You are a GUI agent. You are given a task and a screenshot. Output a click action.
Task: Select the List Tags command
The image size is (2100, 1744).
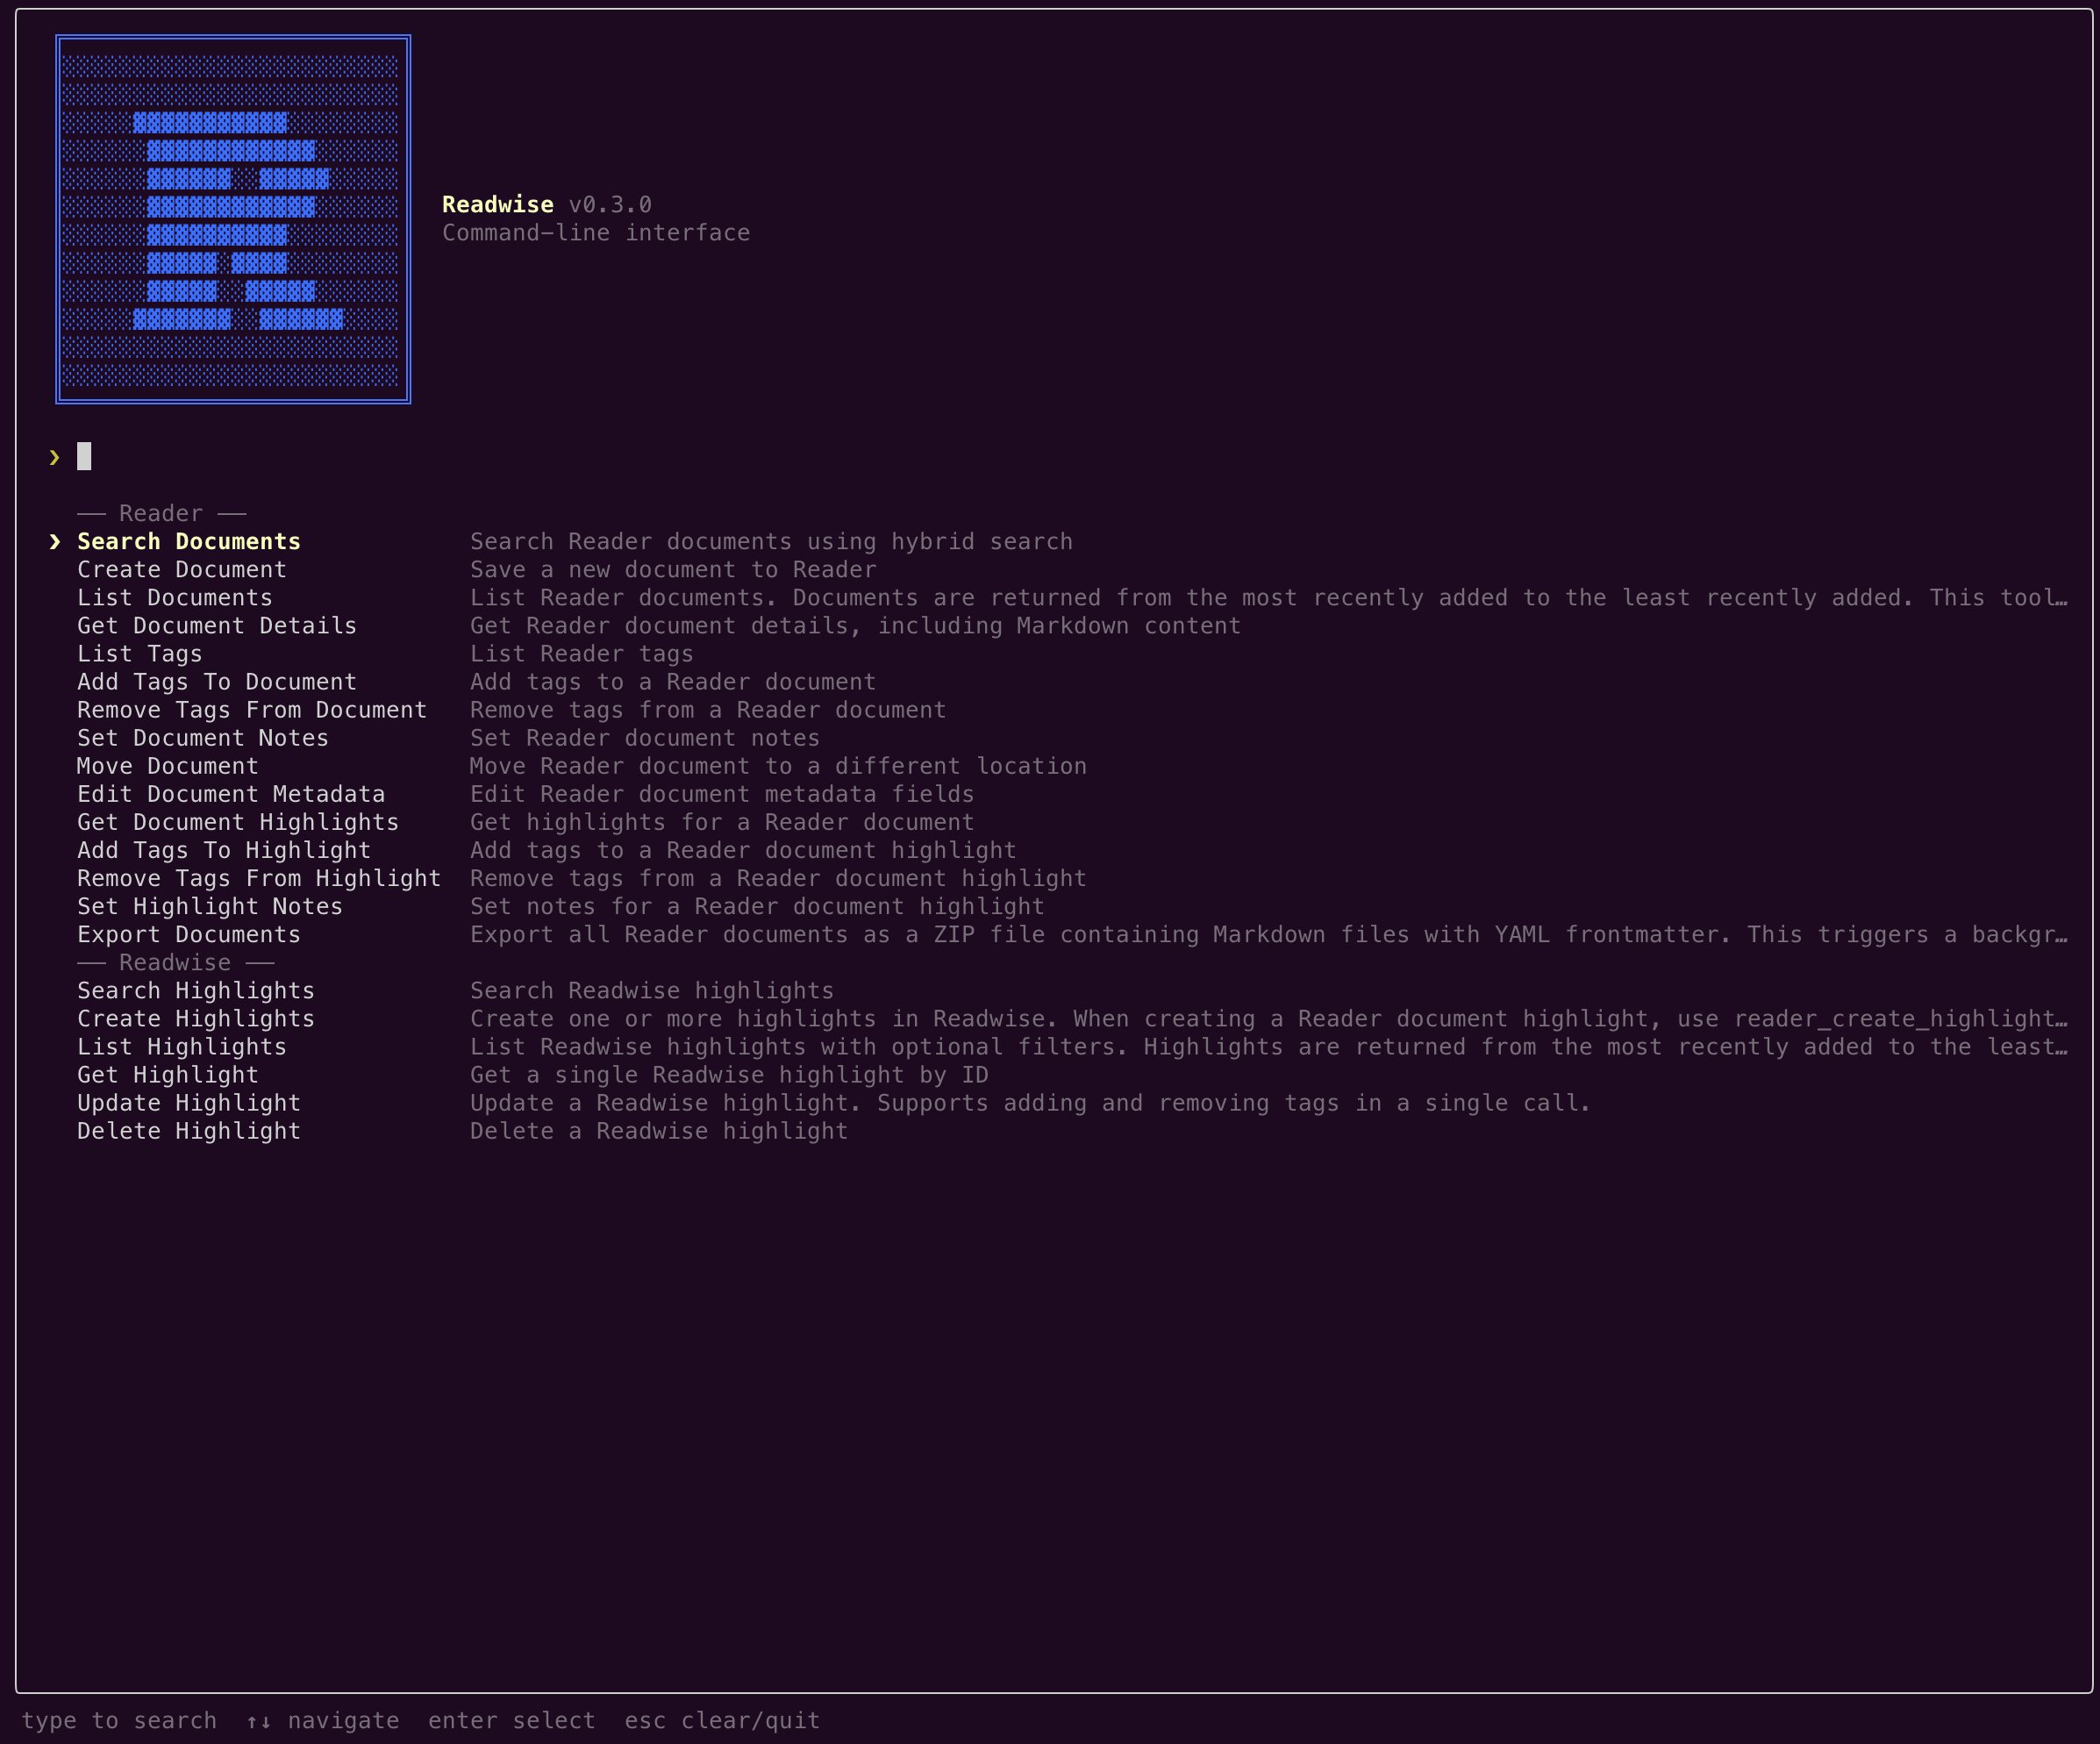139,653
